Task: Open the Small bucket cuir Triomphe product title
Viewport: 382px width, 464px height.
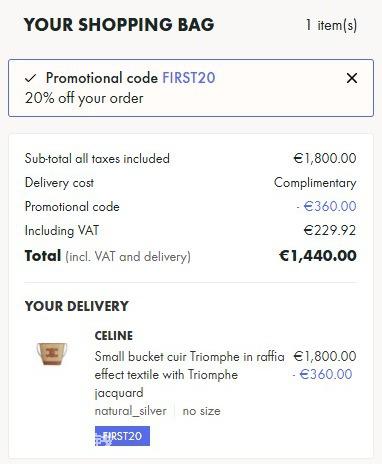Action: (x=189, y=375)
